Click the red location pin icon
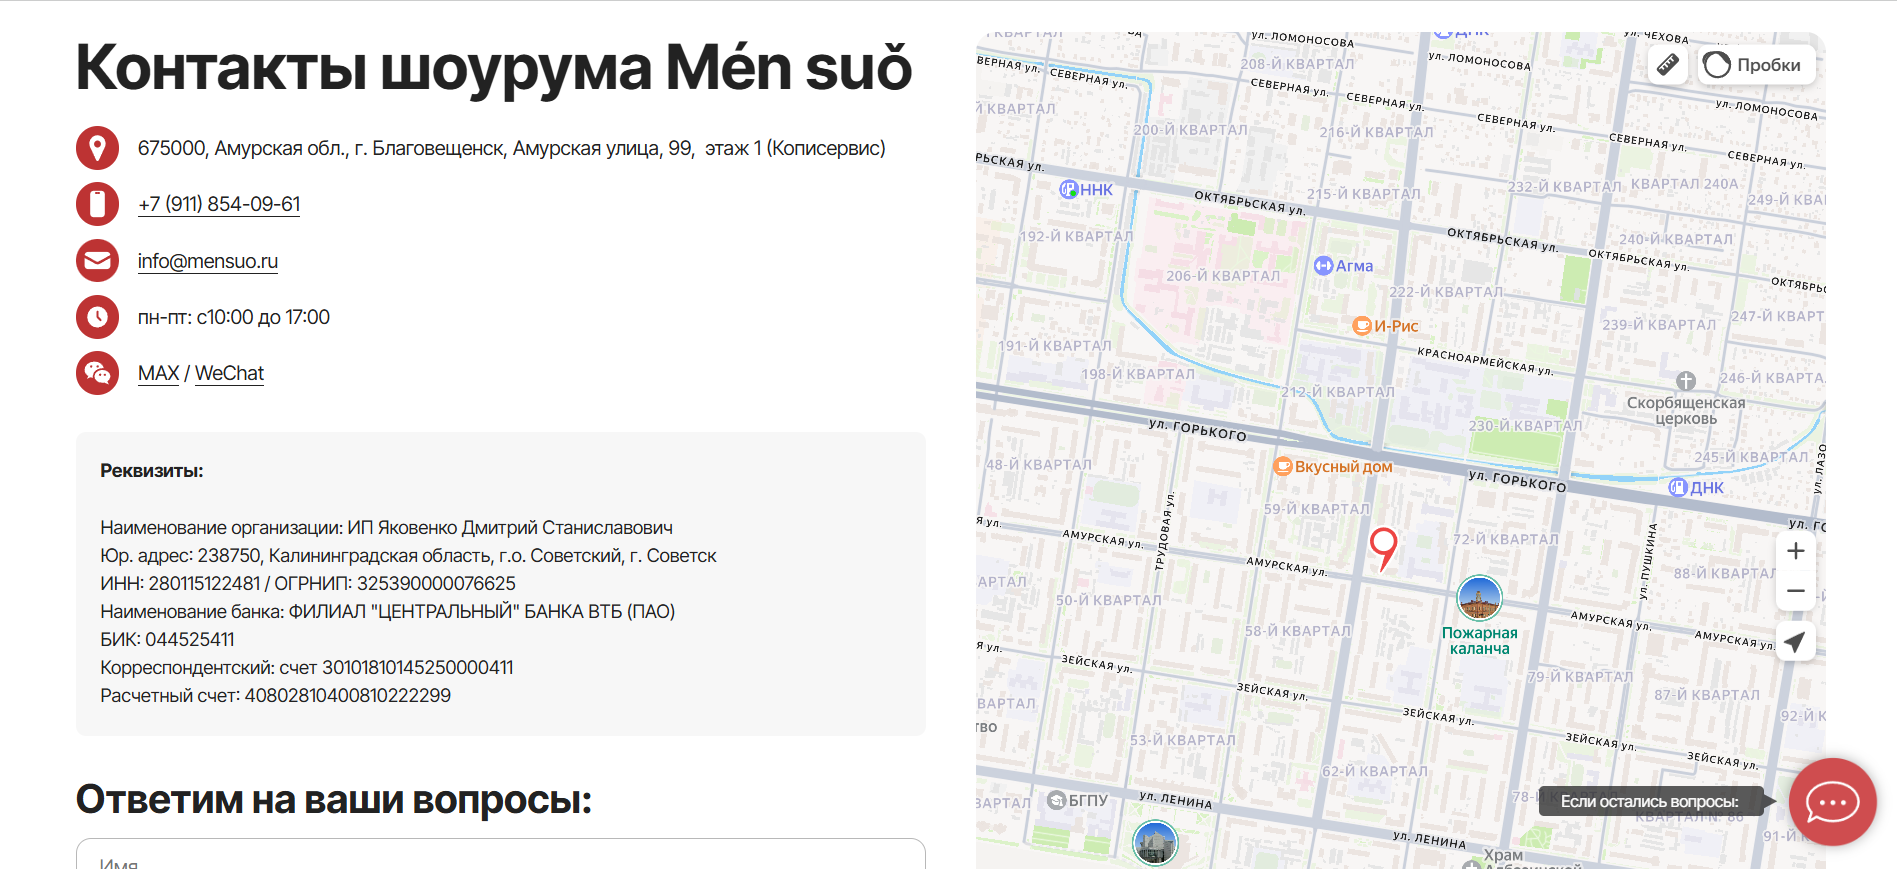This screenshot has height=869, width=1897. coord(97,148)
